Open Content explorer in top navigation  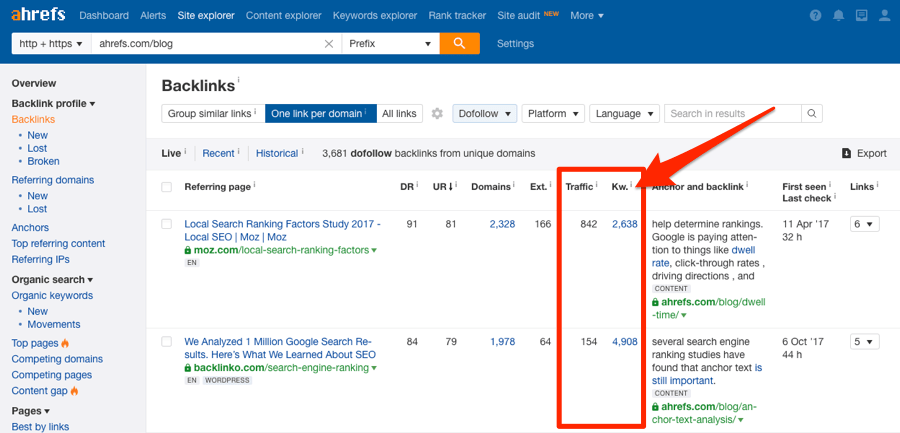[284, 16]
